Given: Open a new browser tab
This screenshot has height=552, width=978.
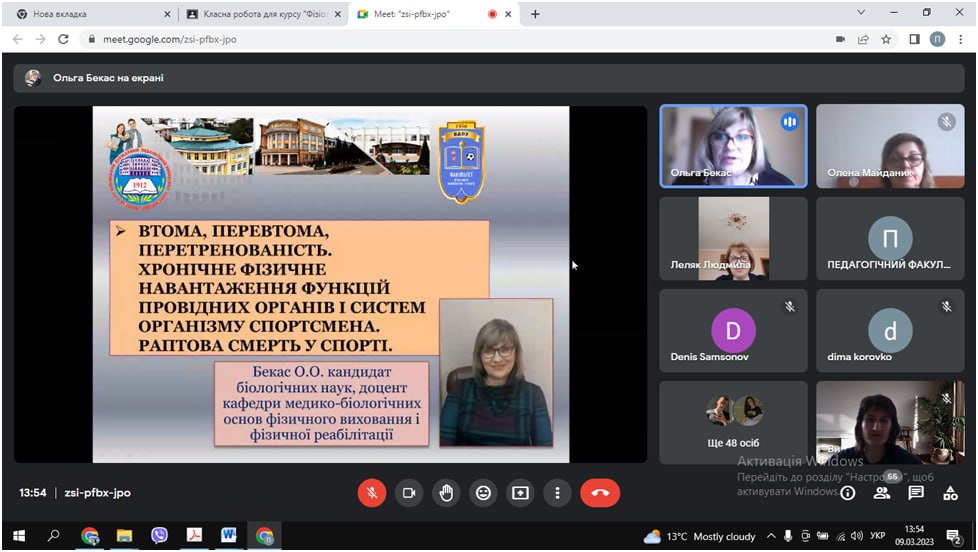Looking at the screenshot, I should [x=535, y=14].
